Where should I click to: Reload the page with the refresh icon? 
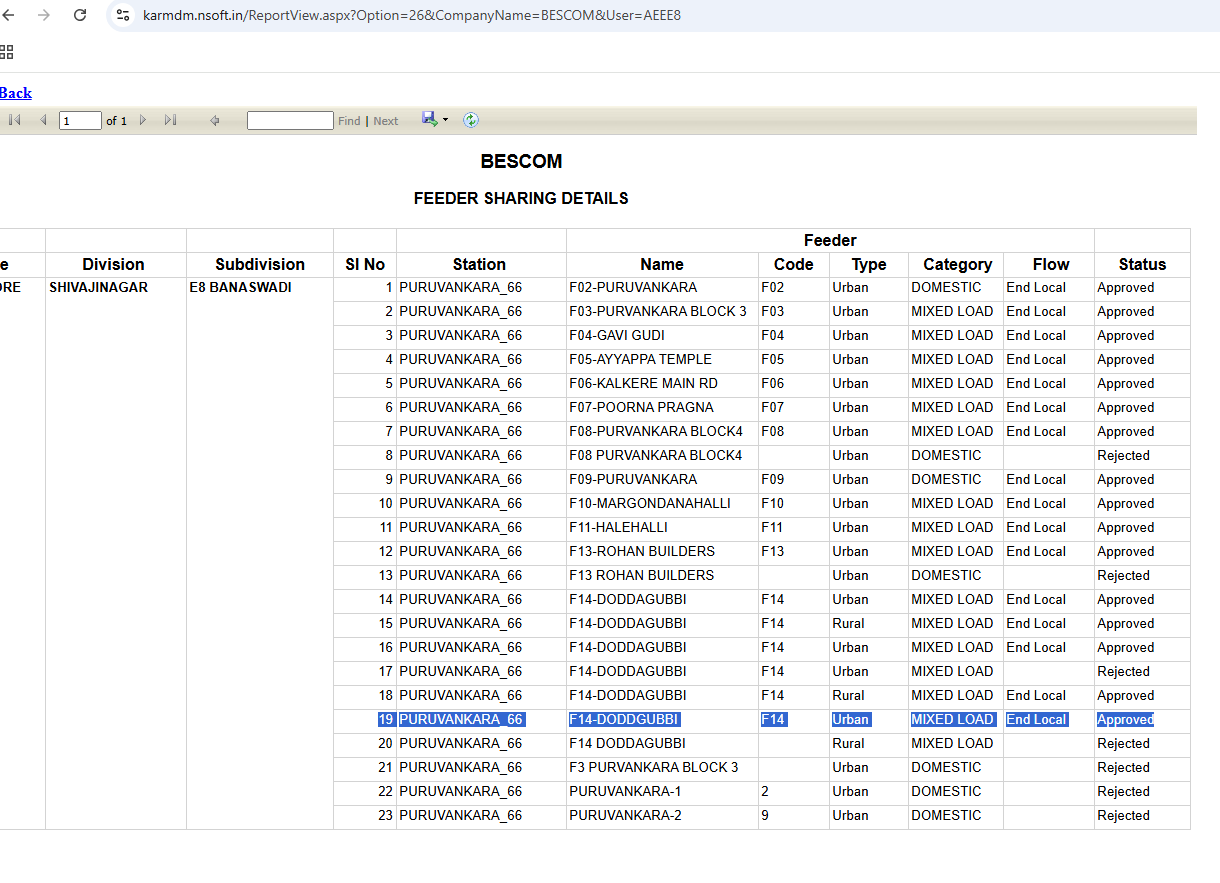(80, 15)
